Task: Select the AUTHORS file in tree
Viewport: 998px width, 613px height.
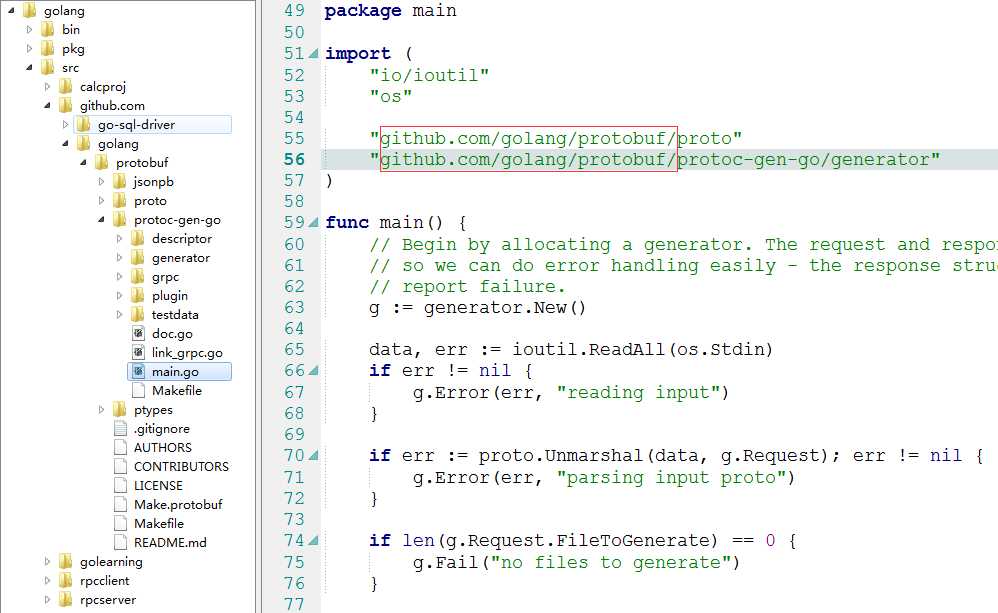Action: [x=162, y=447]
